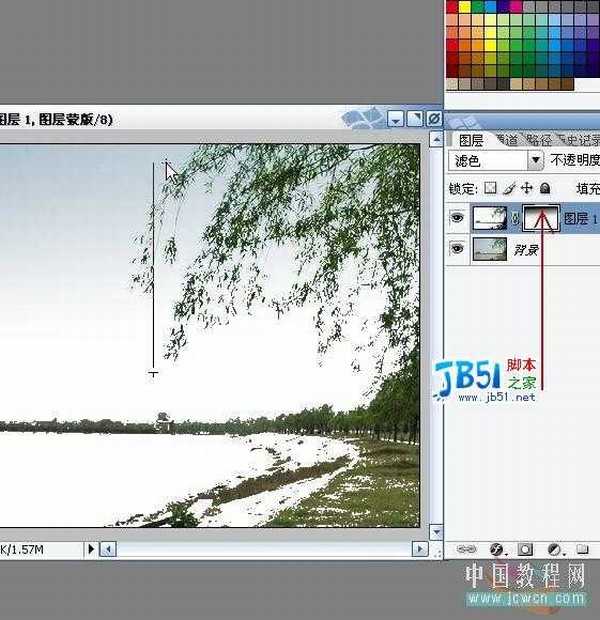Screen dimensions: 600x620
Task: Click the document size readout K/1.57M
Action: pos(22,549)
